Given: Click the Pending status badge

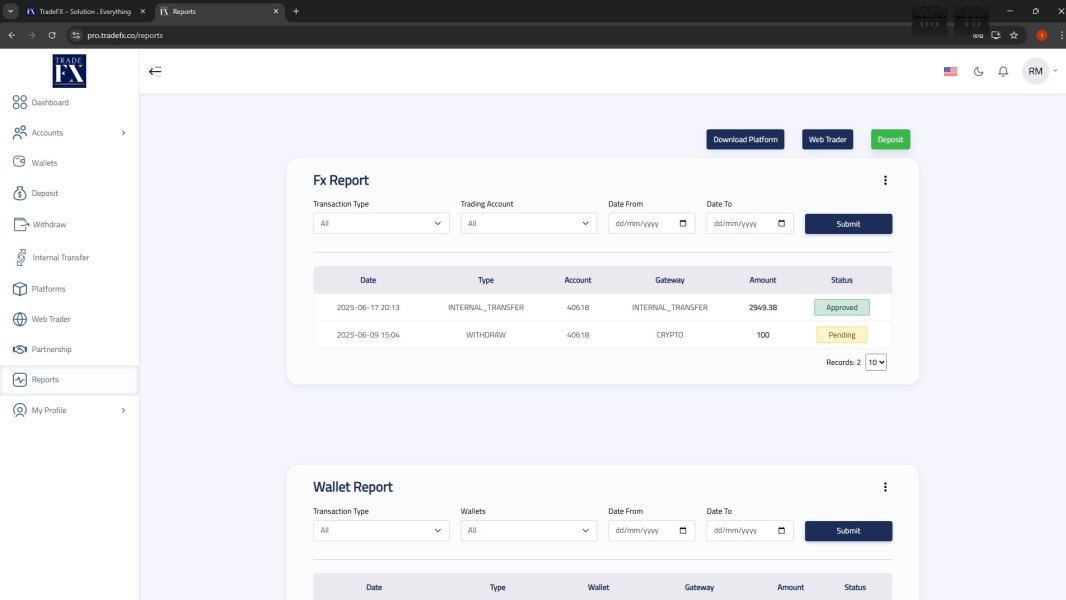Looking at the screenshot, I should (842, 335).
